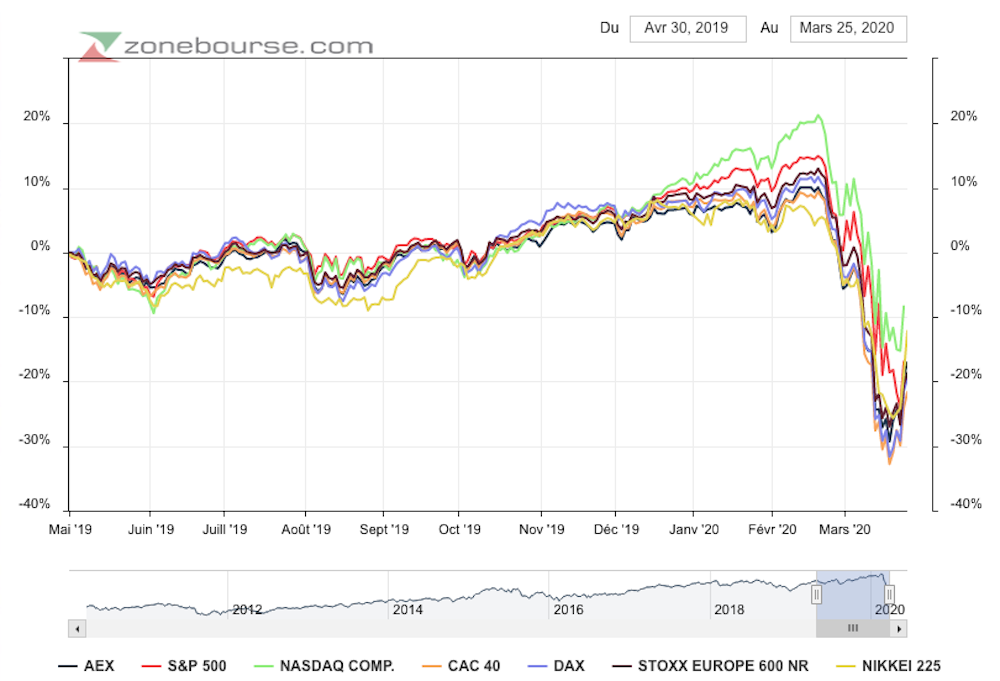The image size is (1000, 681).
Task: Open the 'Du' start date field
Action: 687,28
